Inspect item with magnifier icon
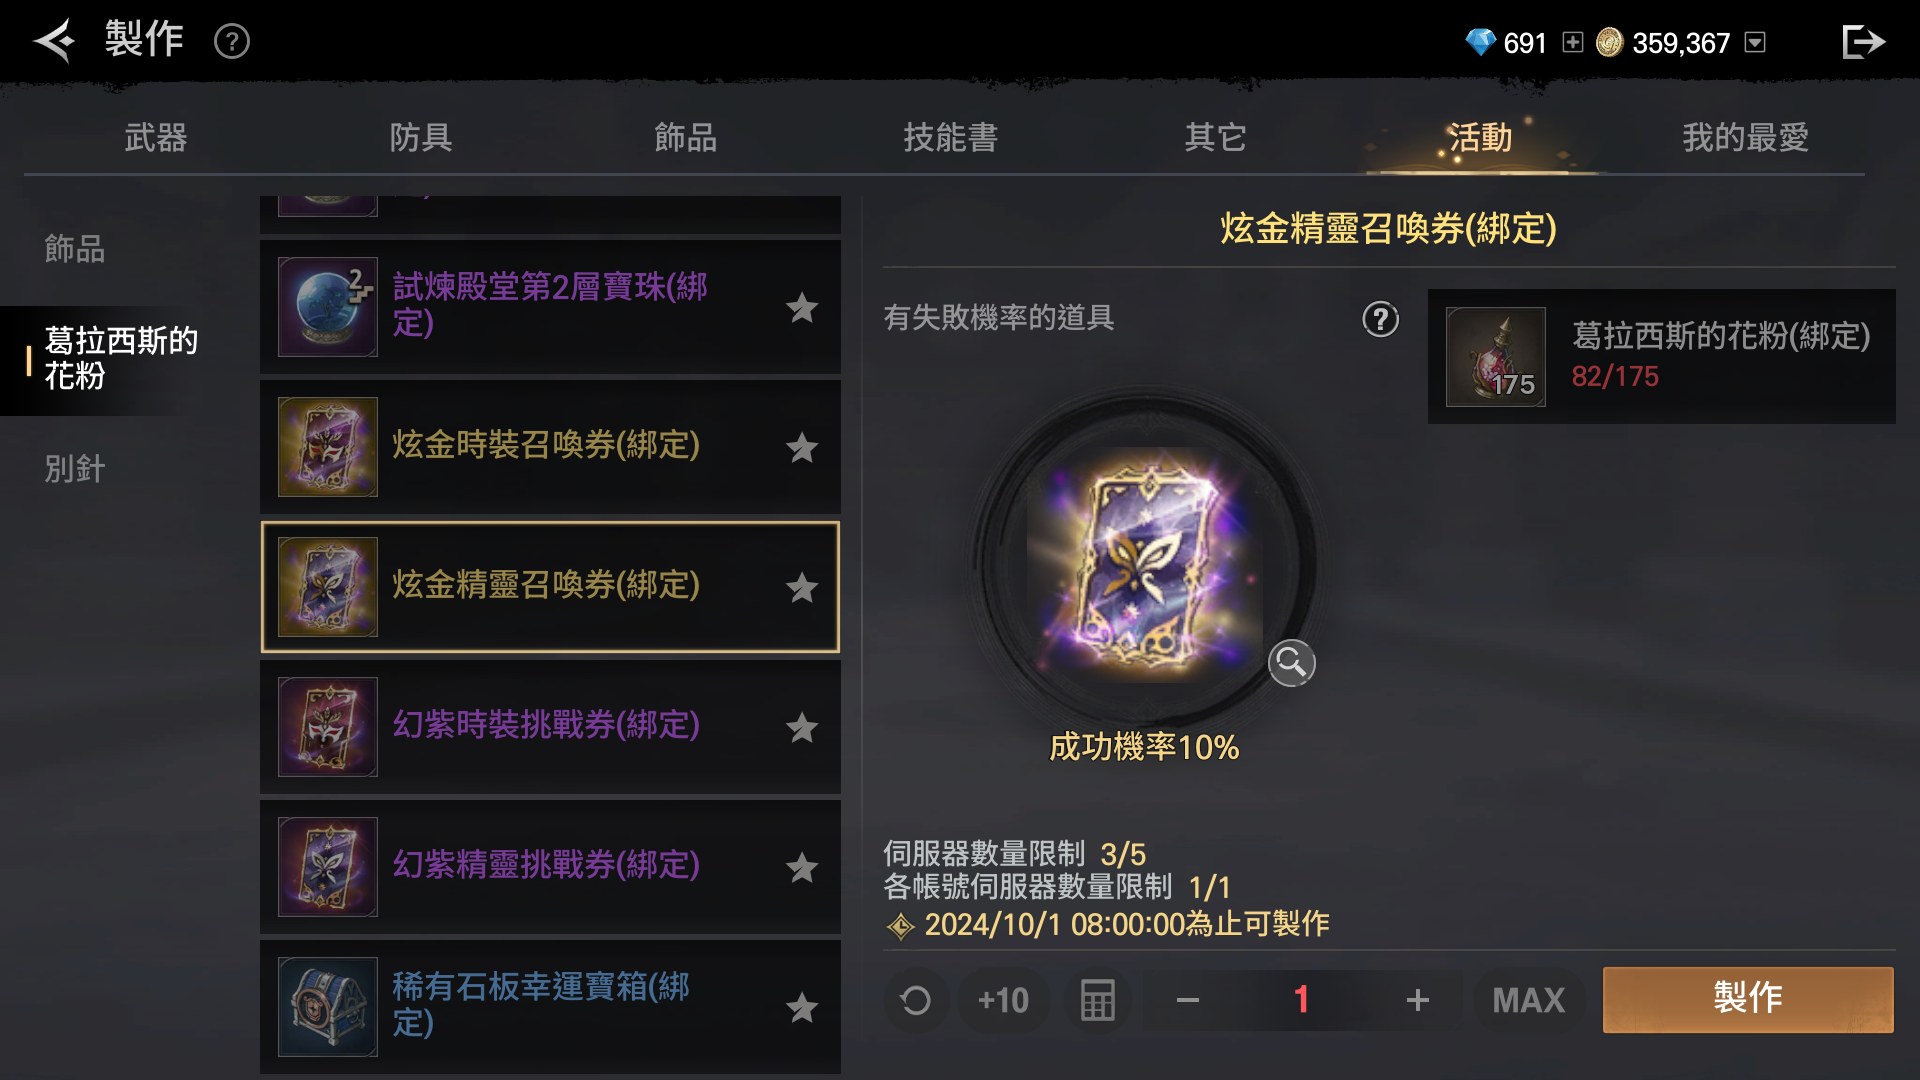Image resolution: width=1920 pixels, height=1080 pixels. pos(1292,663)
